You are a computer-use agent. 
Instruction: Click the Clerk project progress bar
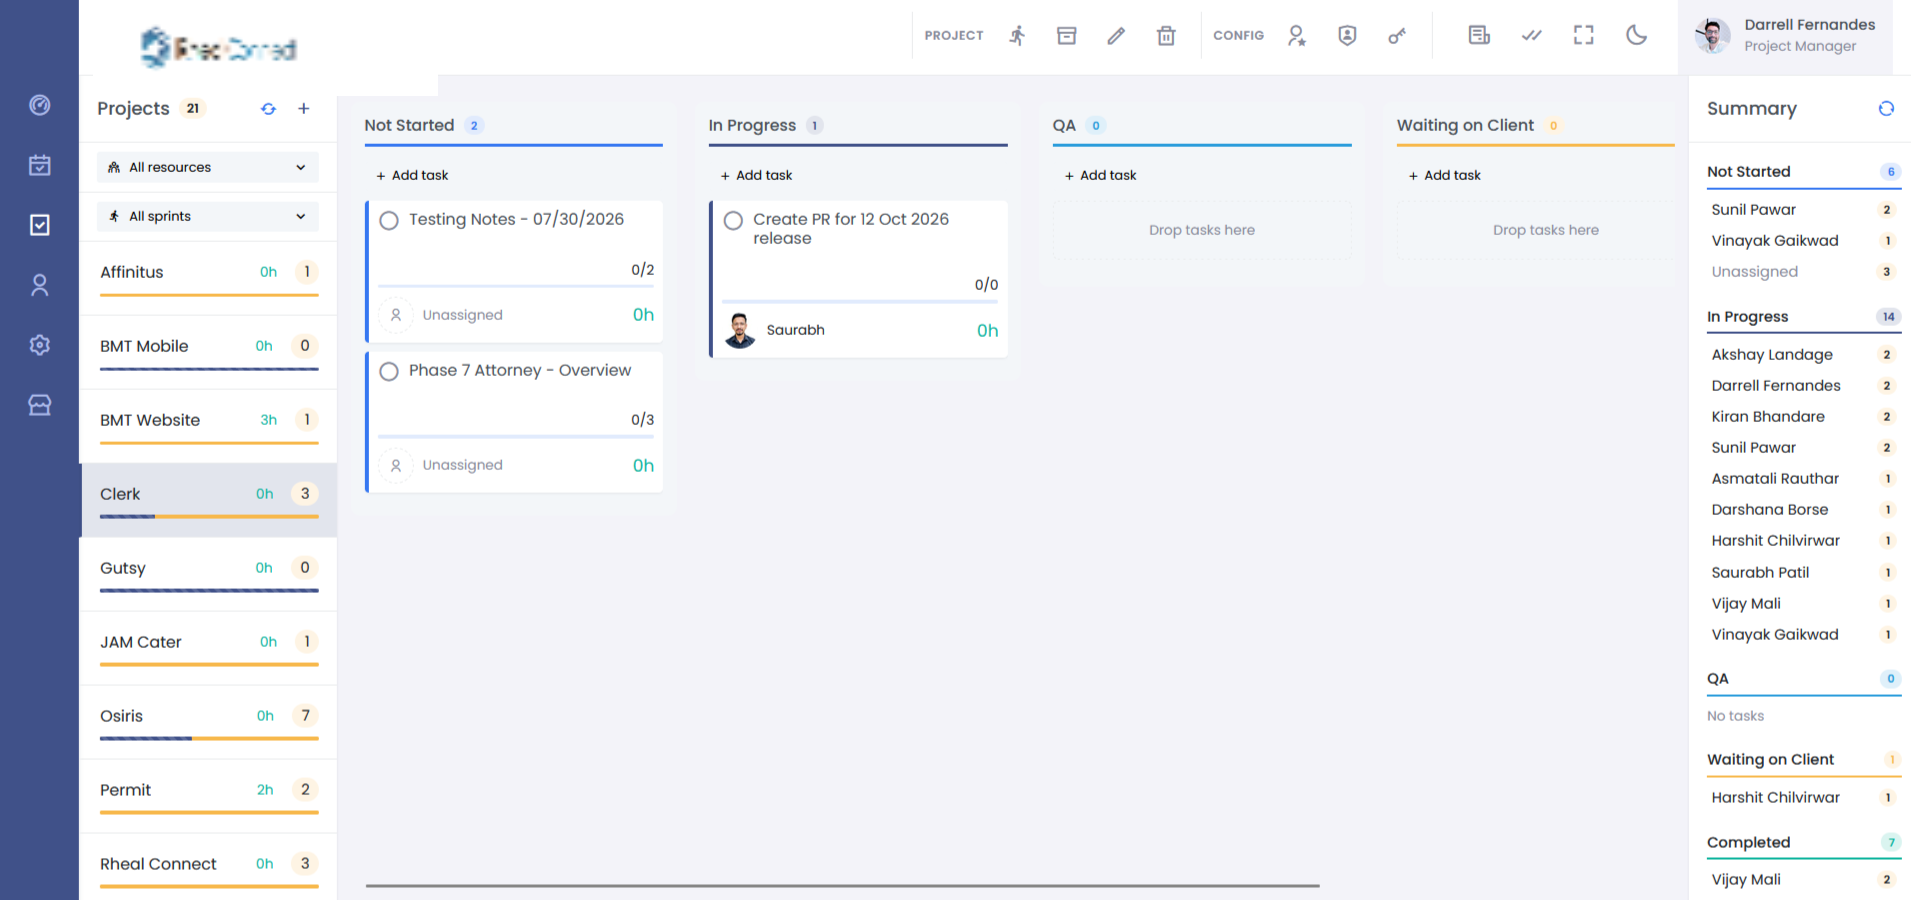[x=209, y=517]
